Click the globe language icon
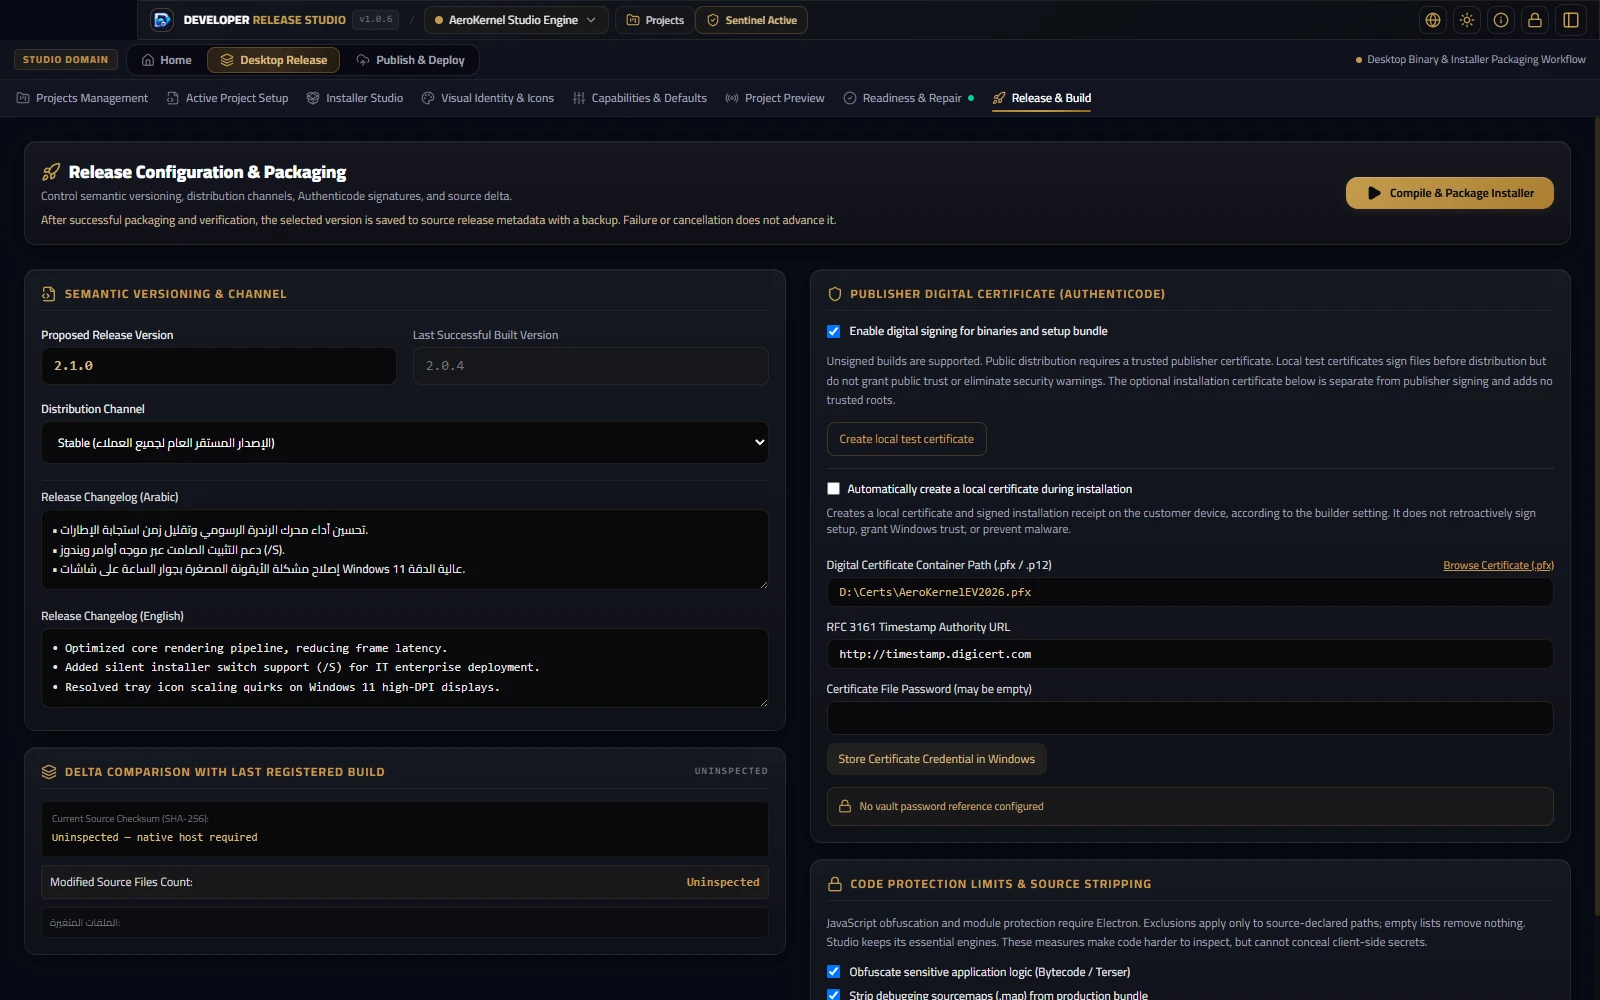 point(1433,20)
